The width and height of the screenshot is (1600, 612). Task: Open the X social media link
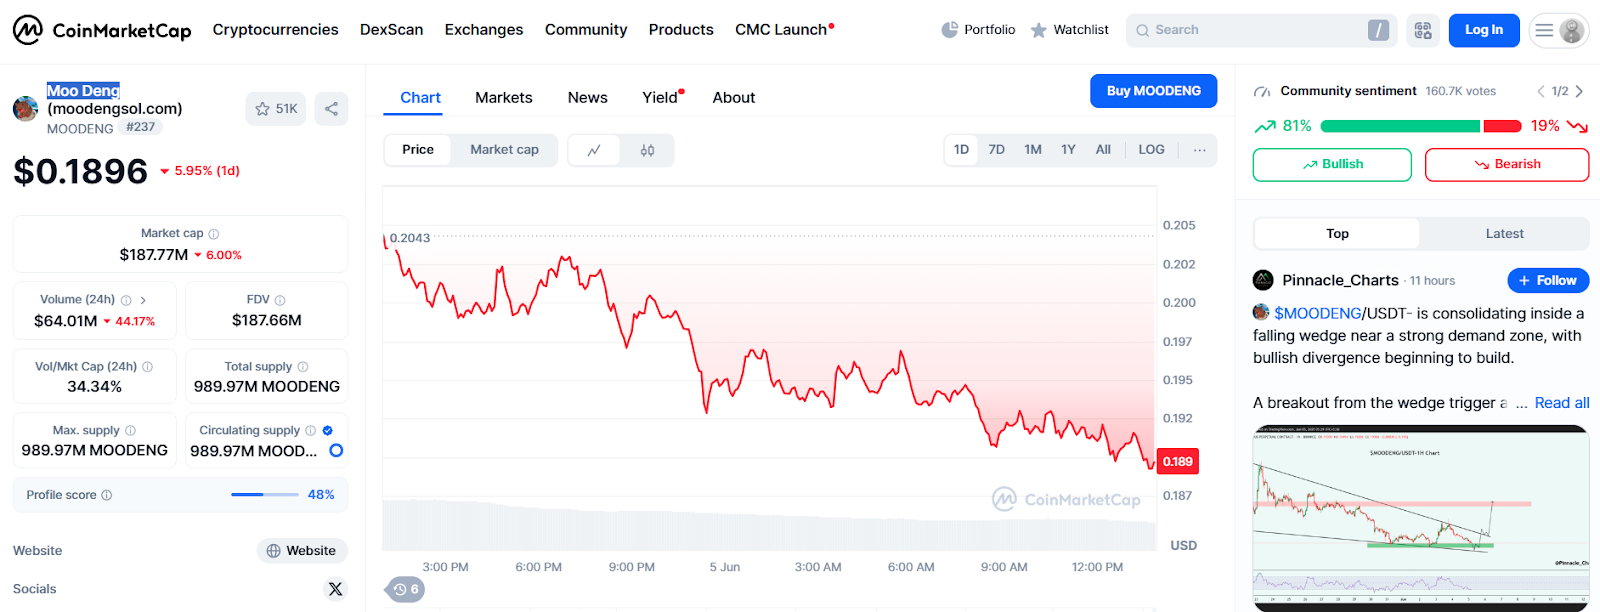(335, 589)
